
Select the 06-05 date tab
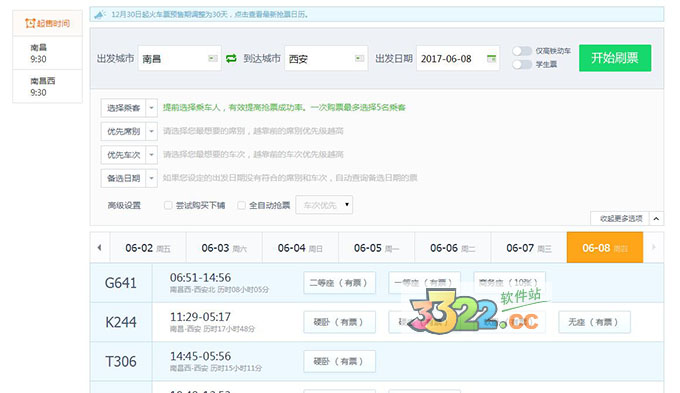[x=376, y=248]
